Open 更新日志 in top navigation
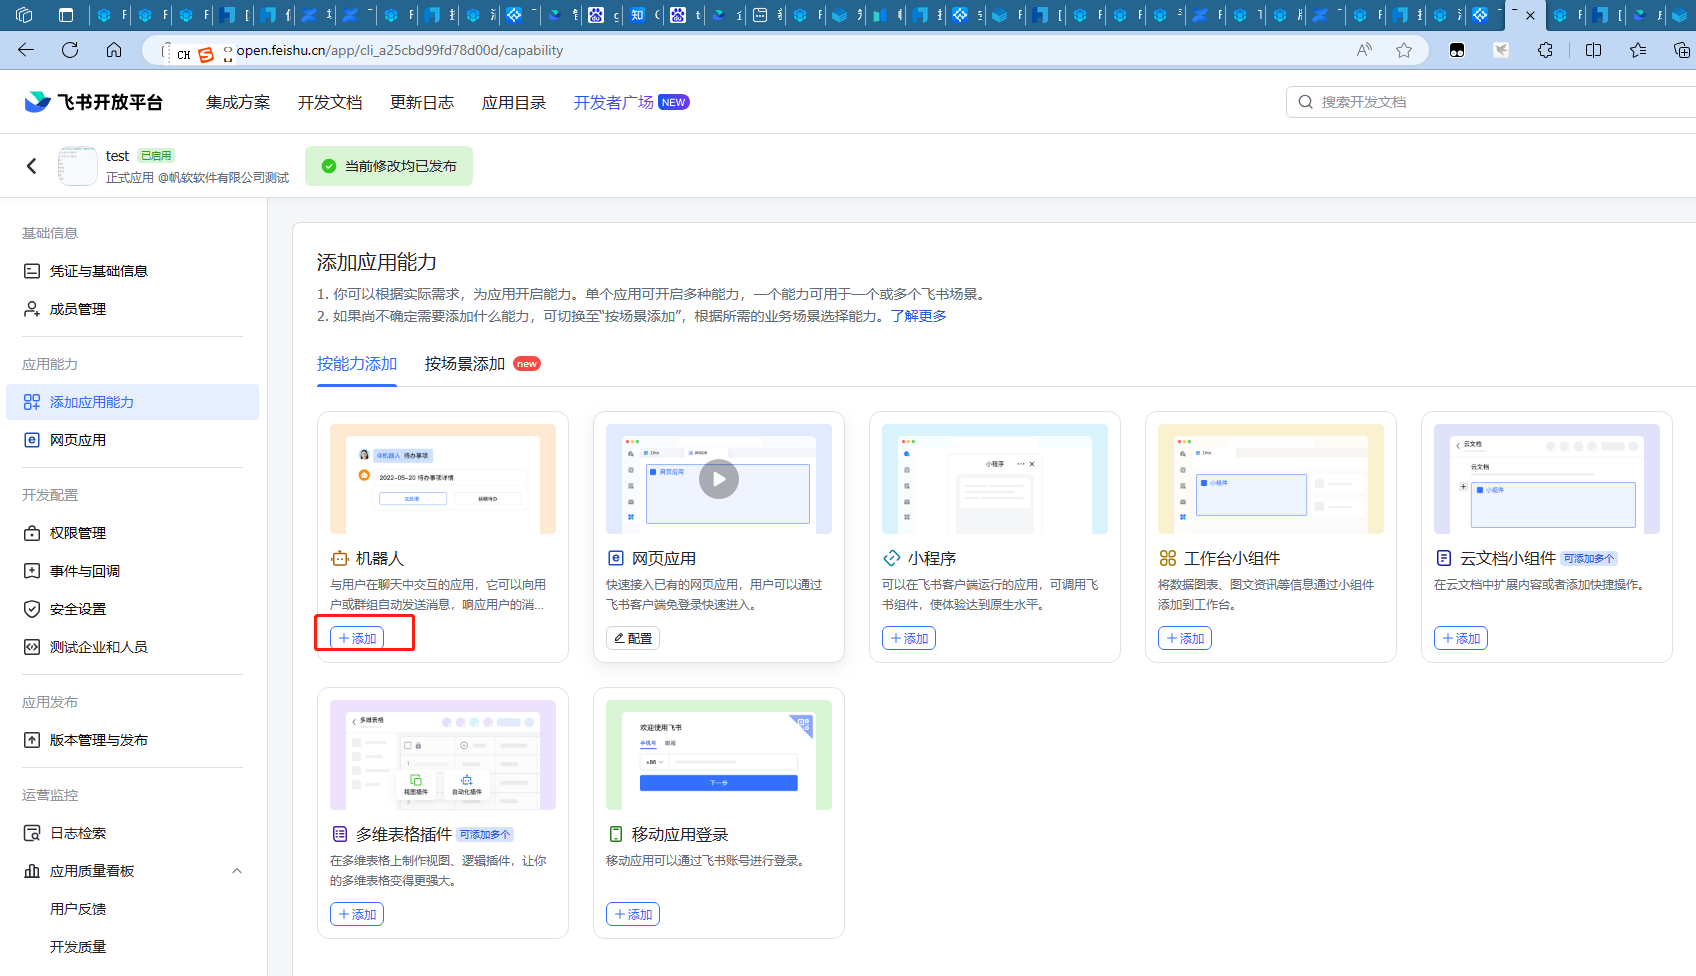Viewport: 1696px width, 976px height. 422,102
